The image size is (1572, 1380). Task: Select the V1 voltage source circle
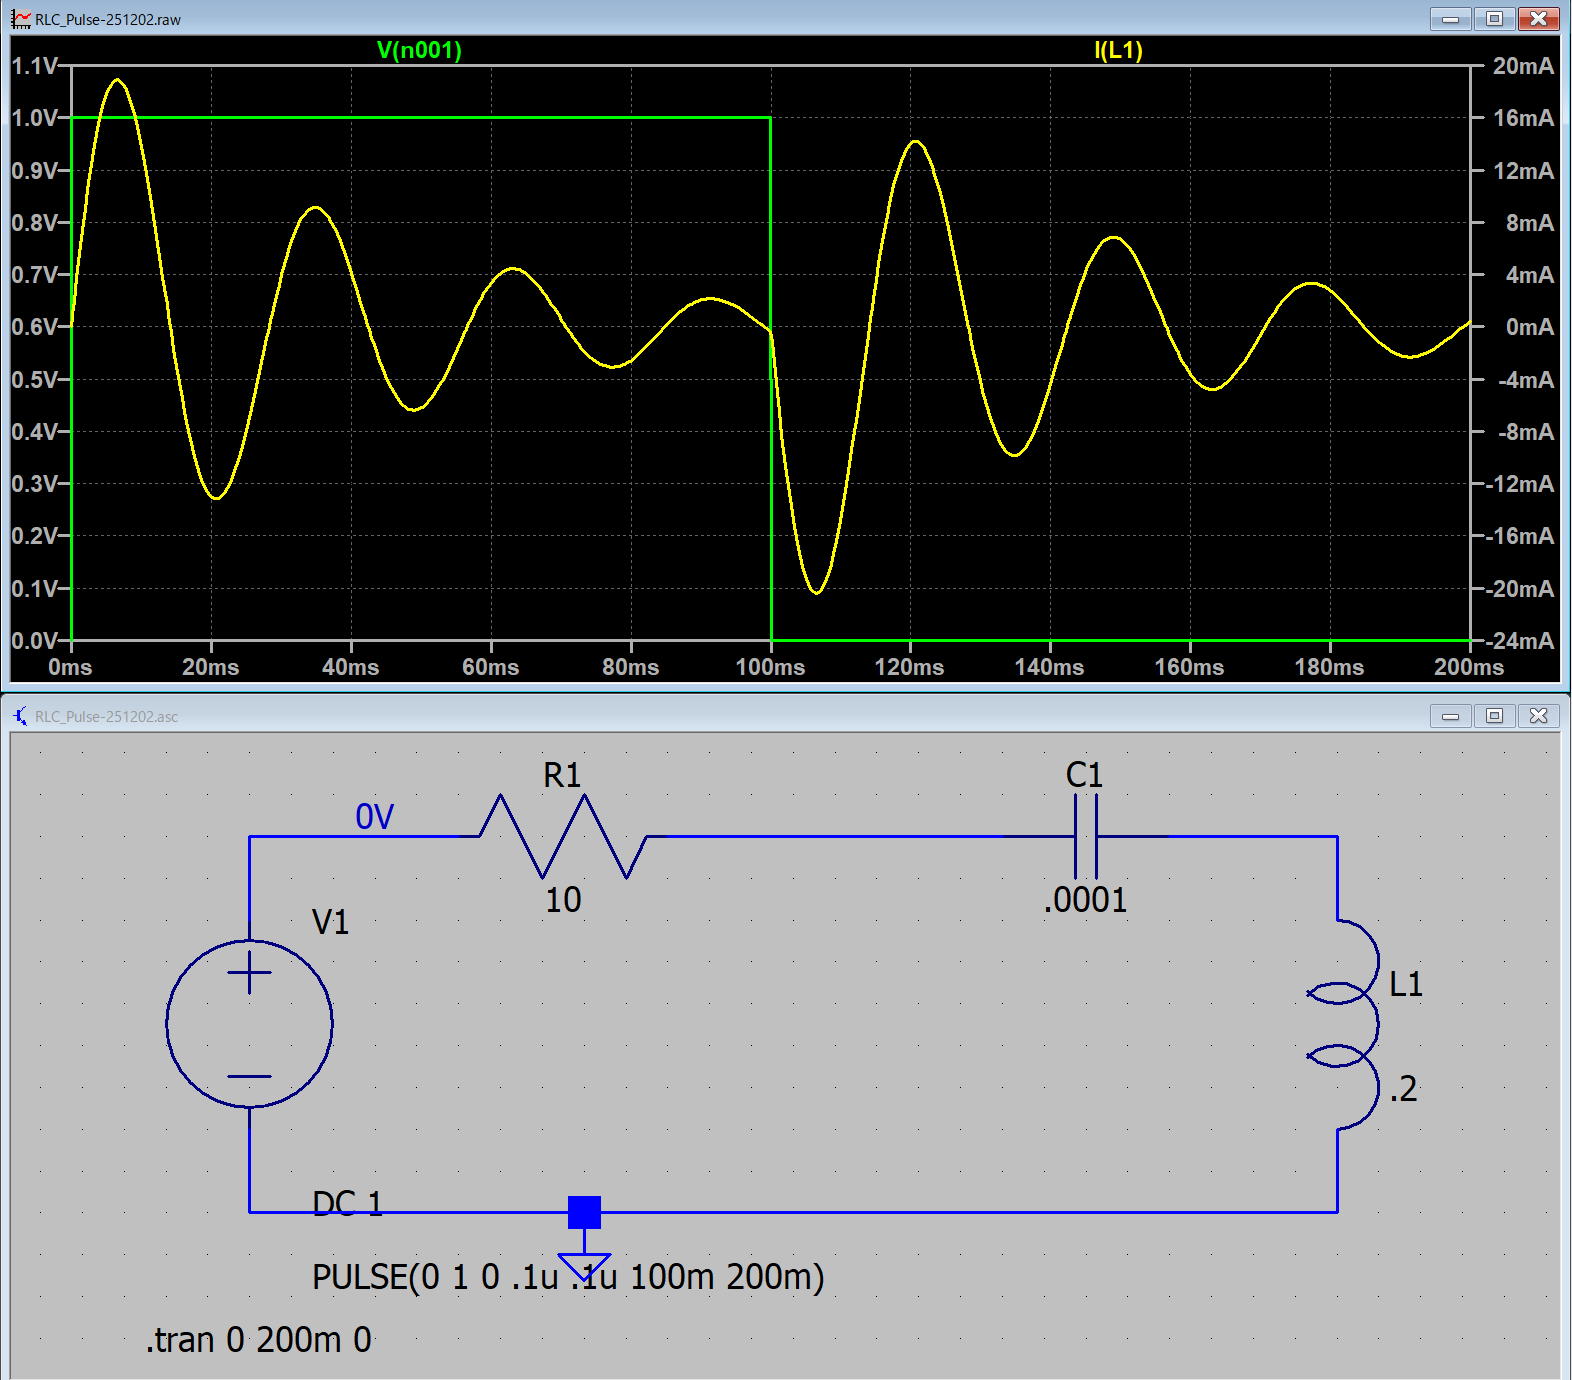click(x=249, y=1023)
